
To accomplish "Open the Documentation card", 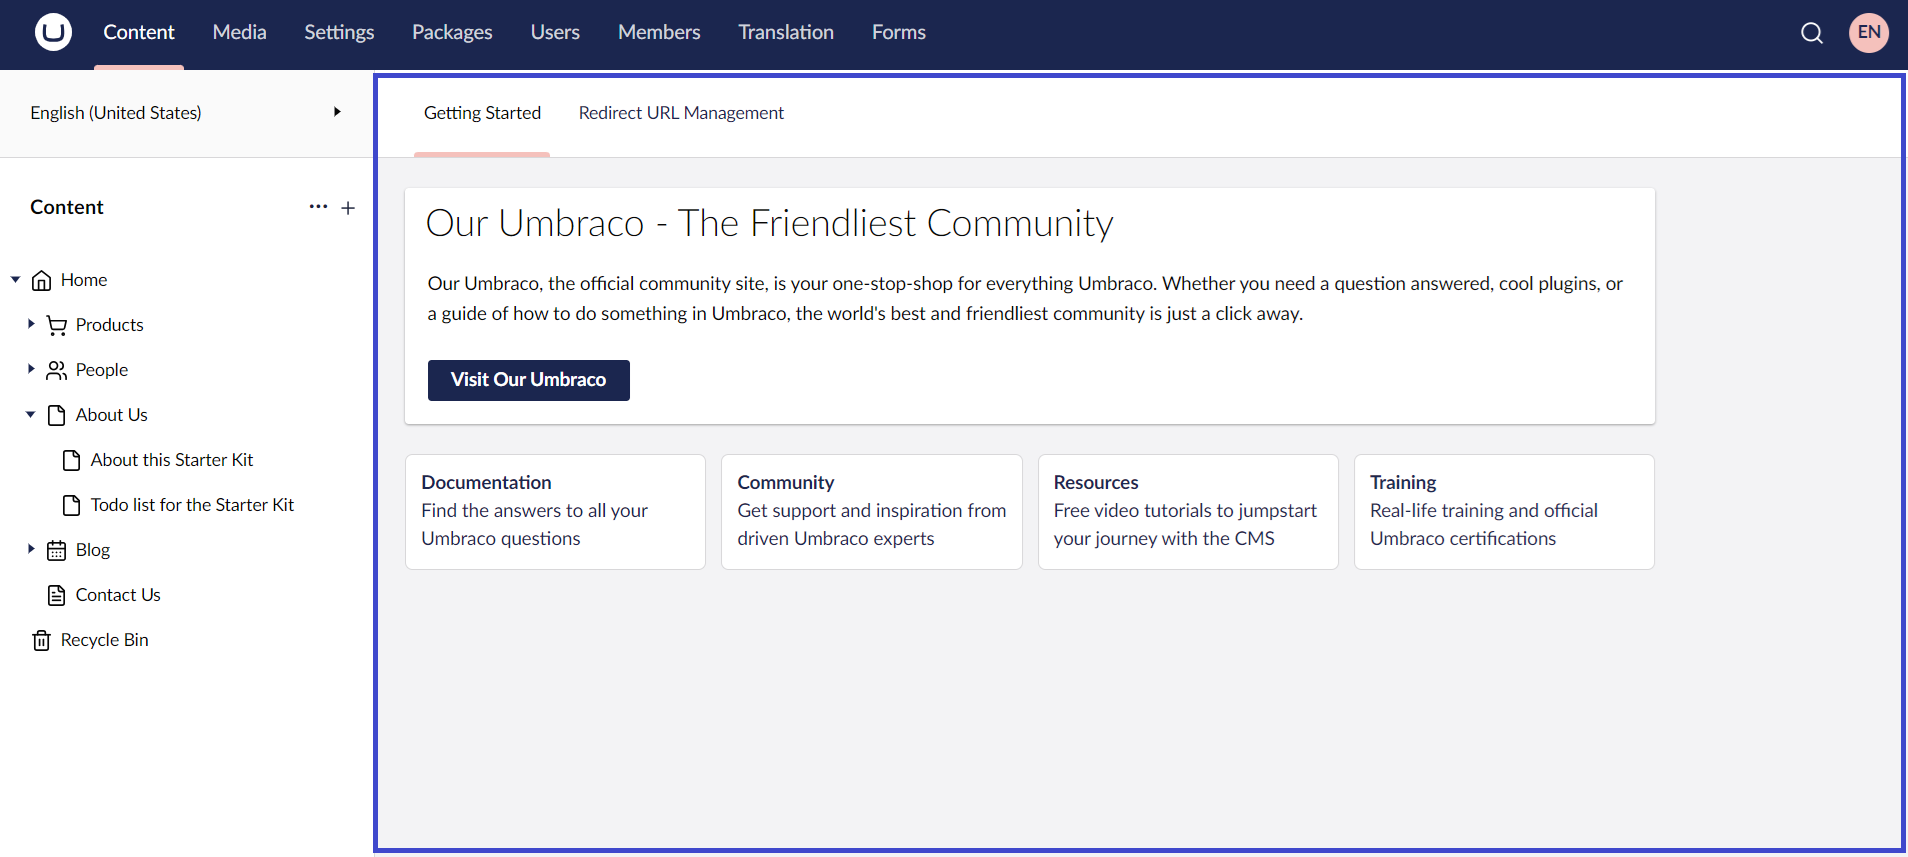I will (x=555, y=512).
